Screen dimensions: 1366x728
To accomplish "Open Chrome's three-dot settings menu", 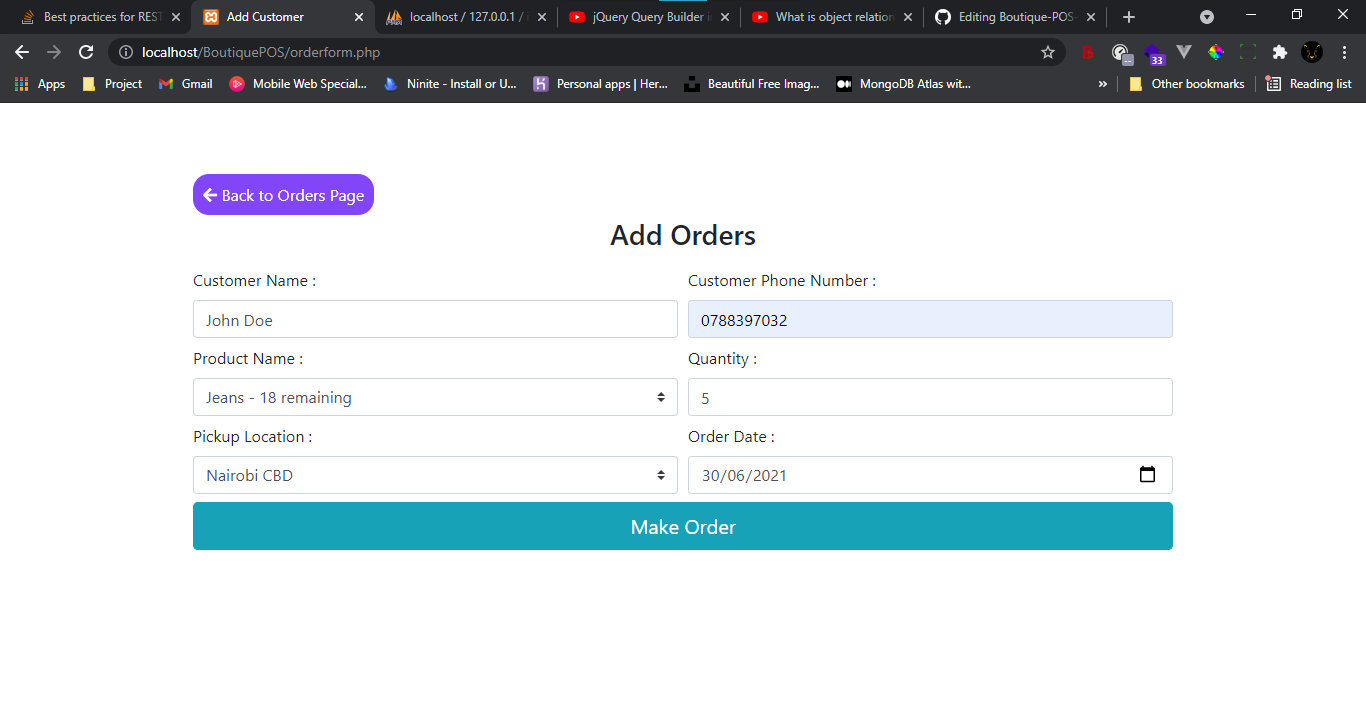I will tap(1344, 52).
